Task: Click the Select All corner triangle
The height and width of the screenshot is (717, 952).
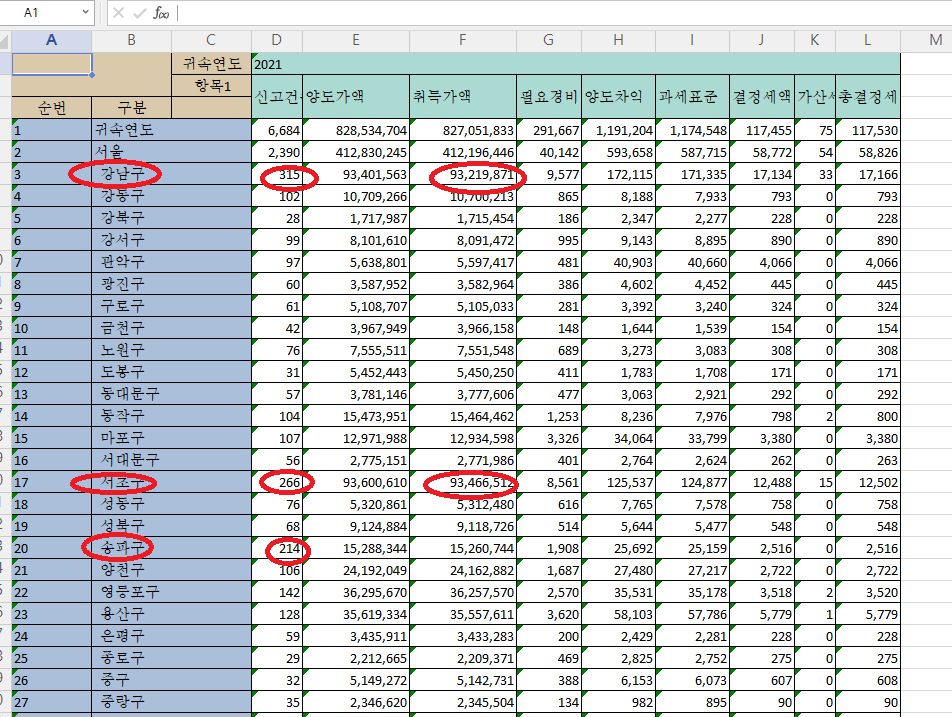Action: point(5,40)
